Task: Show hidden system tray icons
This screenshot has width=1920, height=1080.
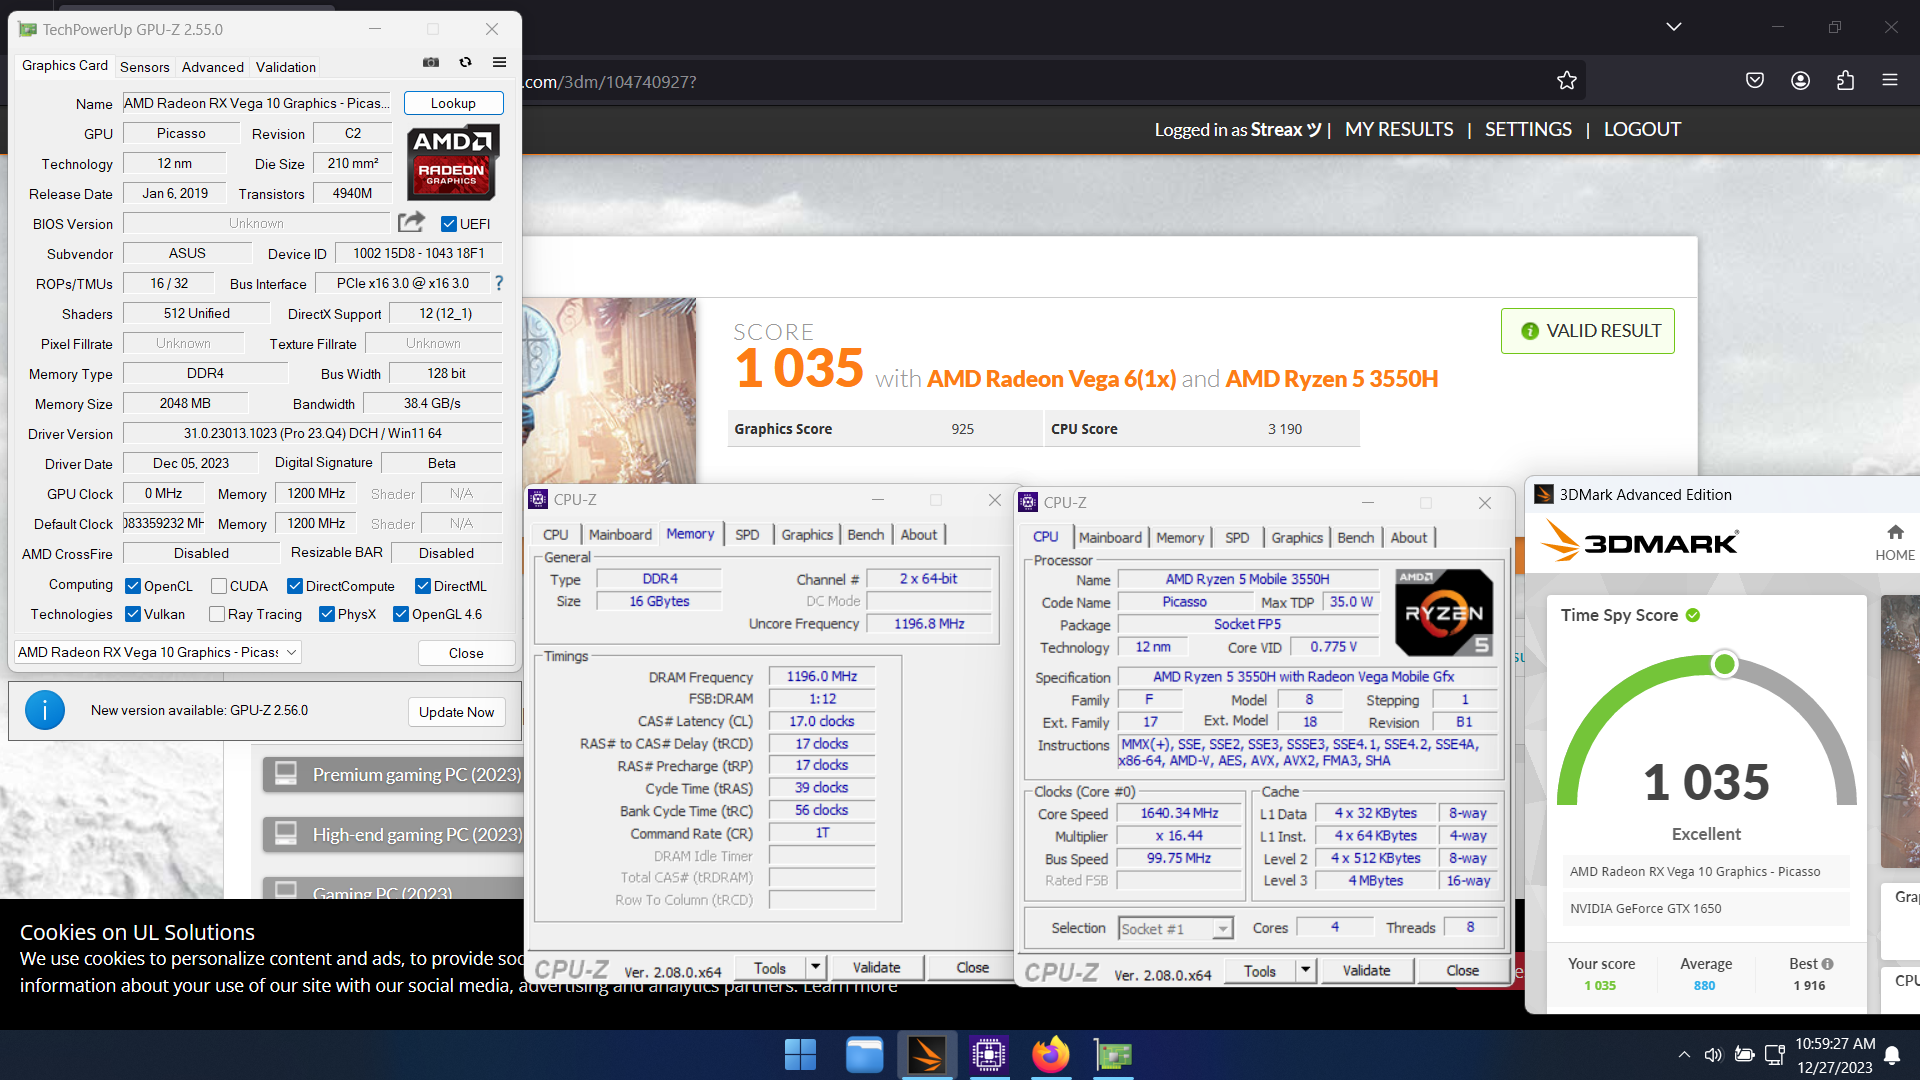Action: pyautogui.click(x=1684, y=1055)
